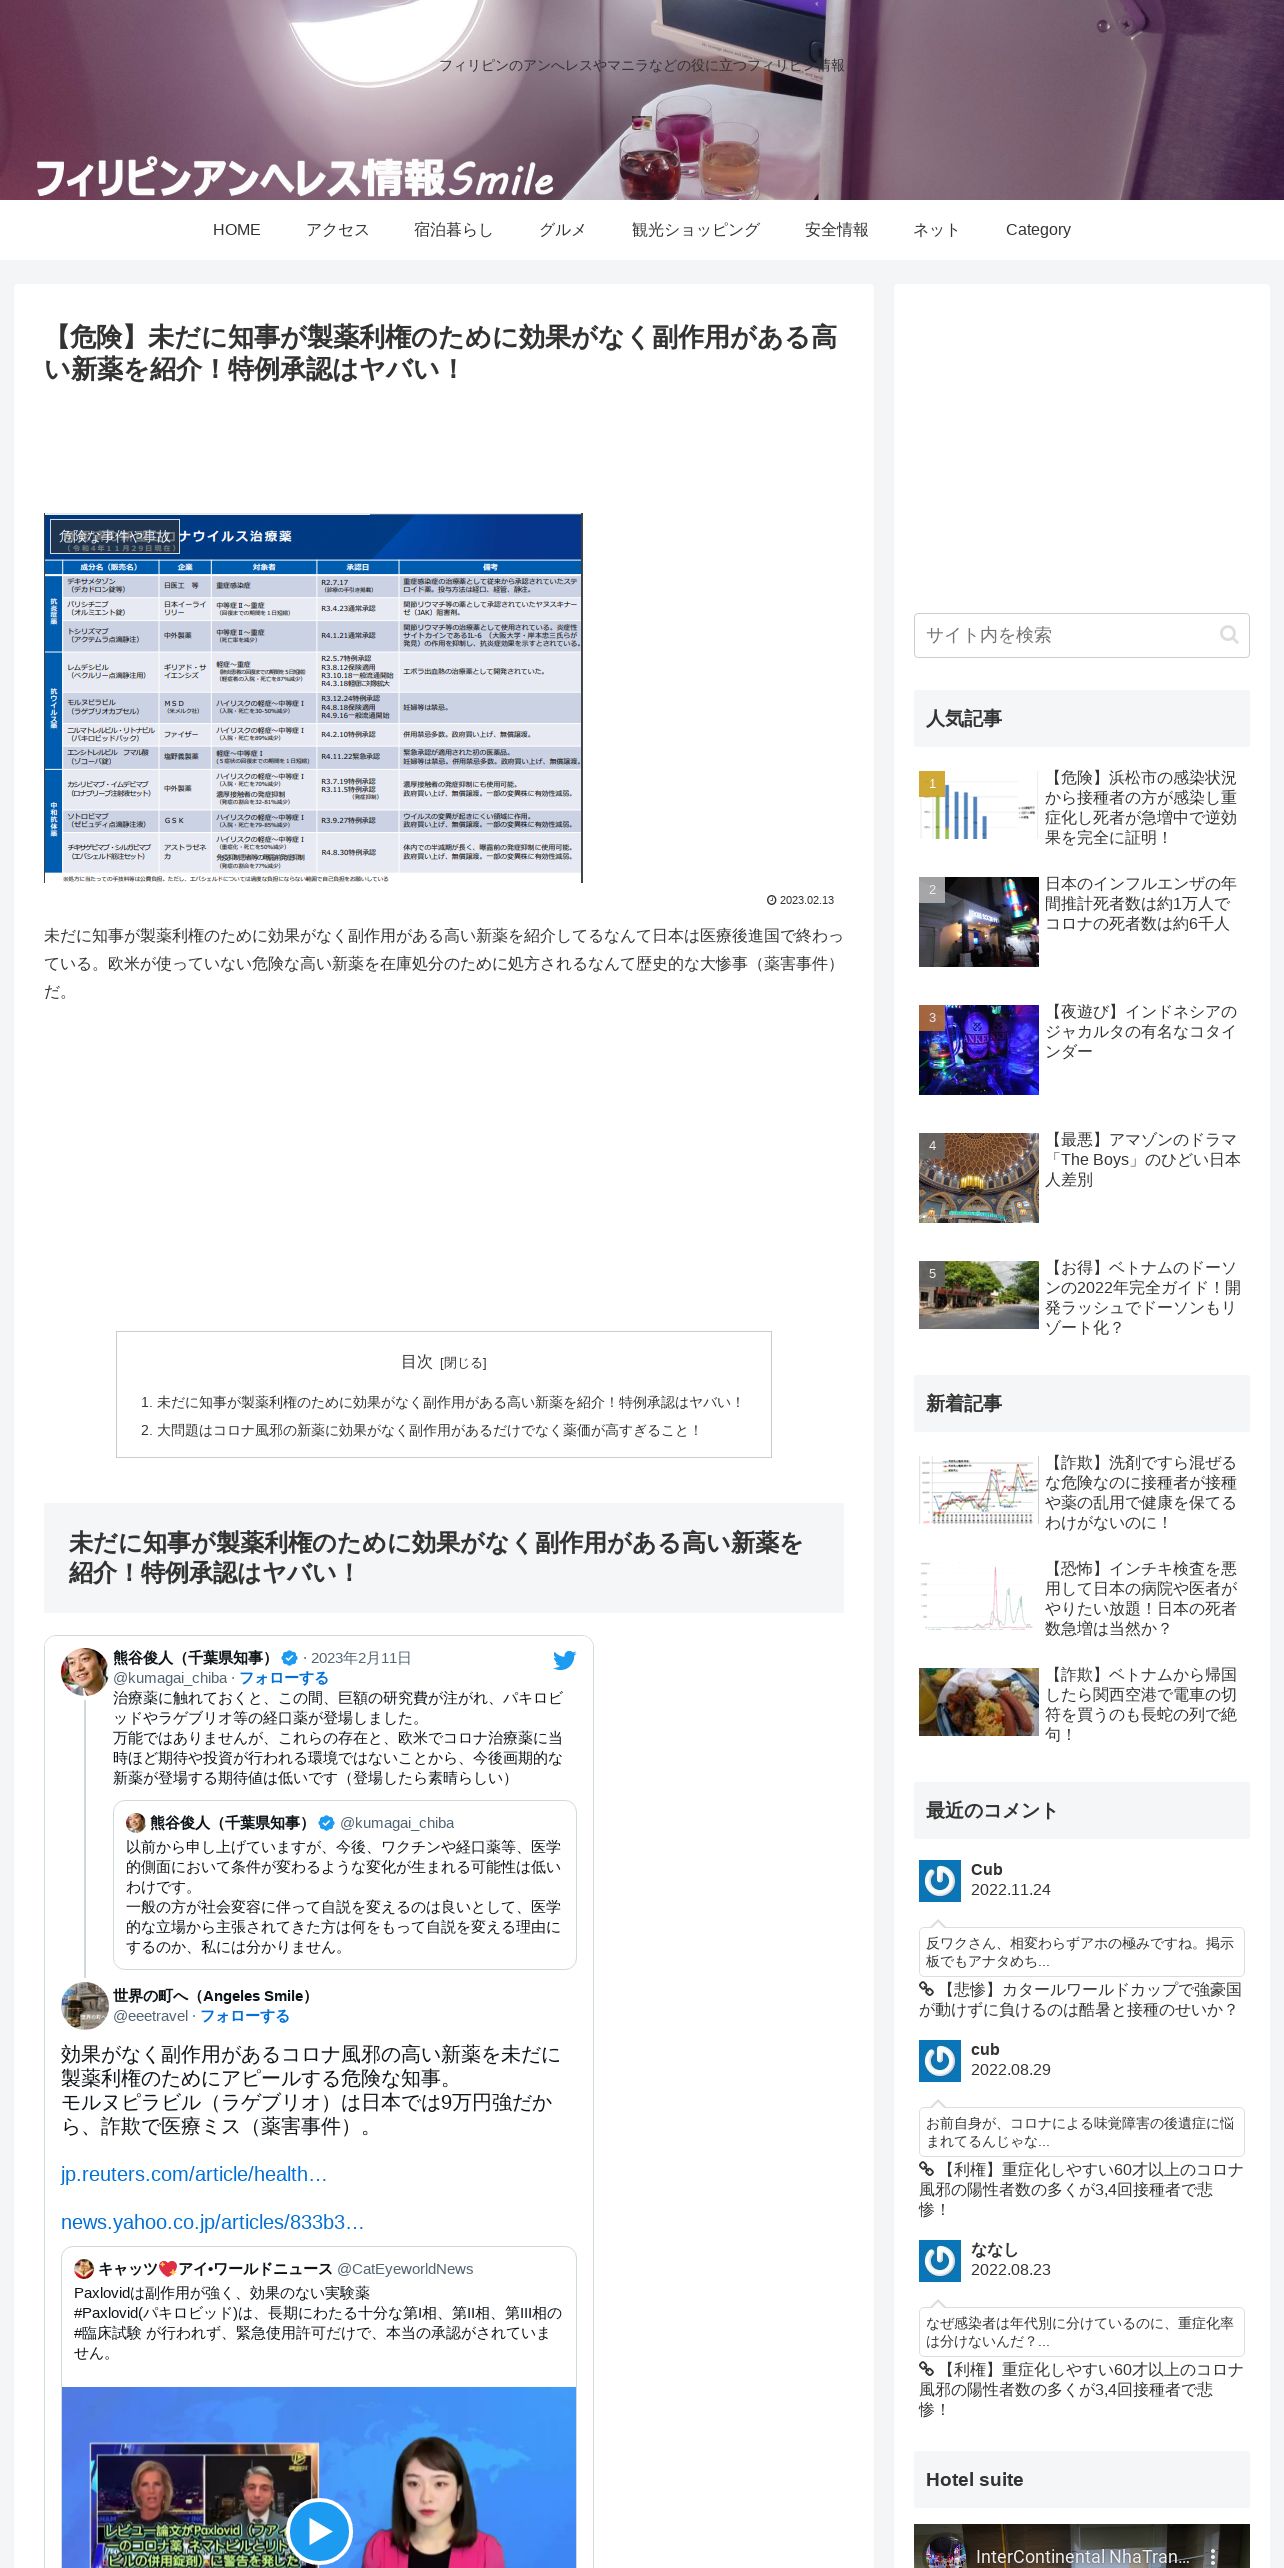Open 【お得】ベトナムのドーソン article
The image size is (1284, 2568).
click(x=1143, y=1297)
